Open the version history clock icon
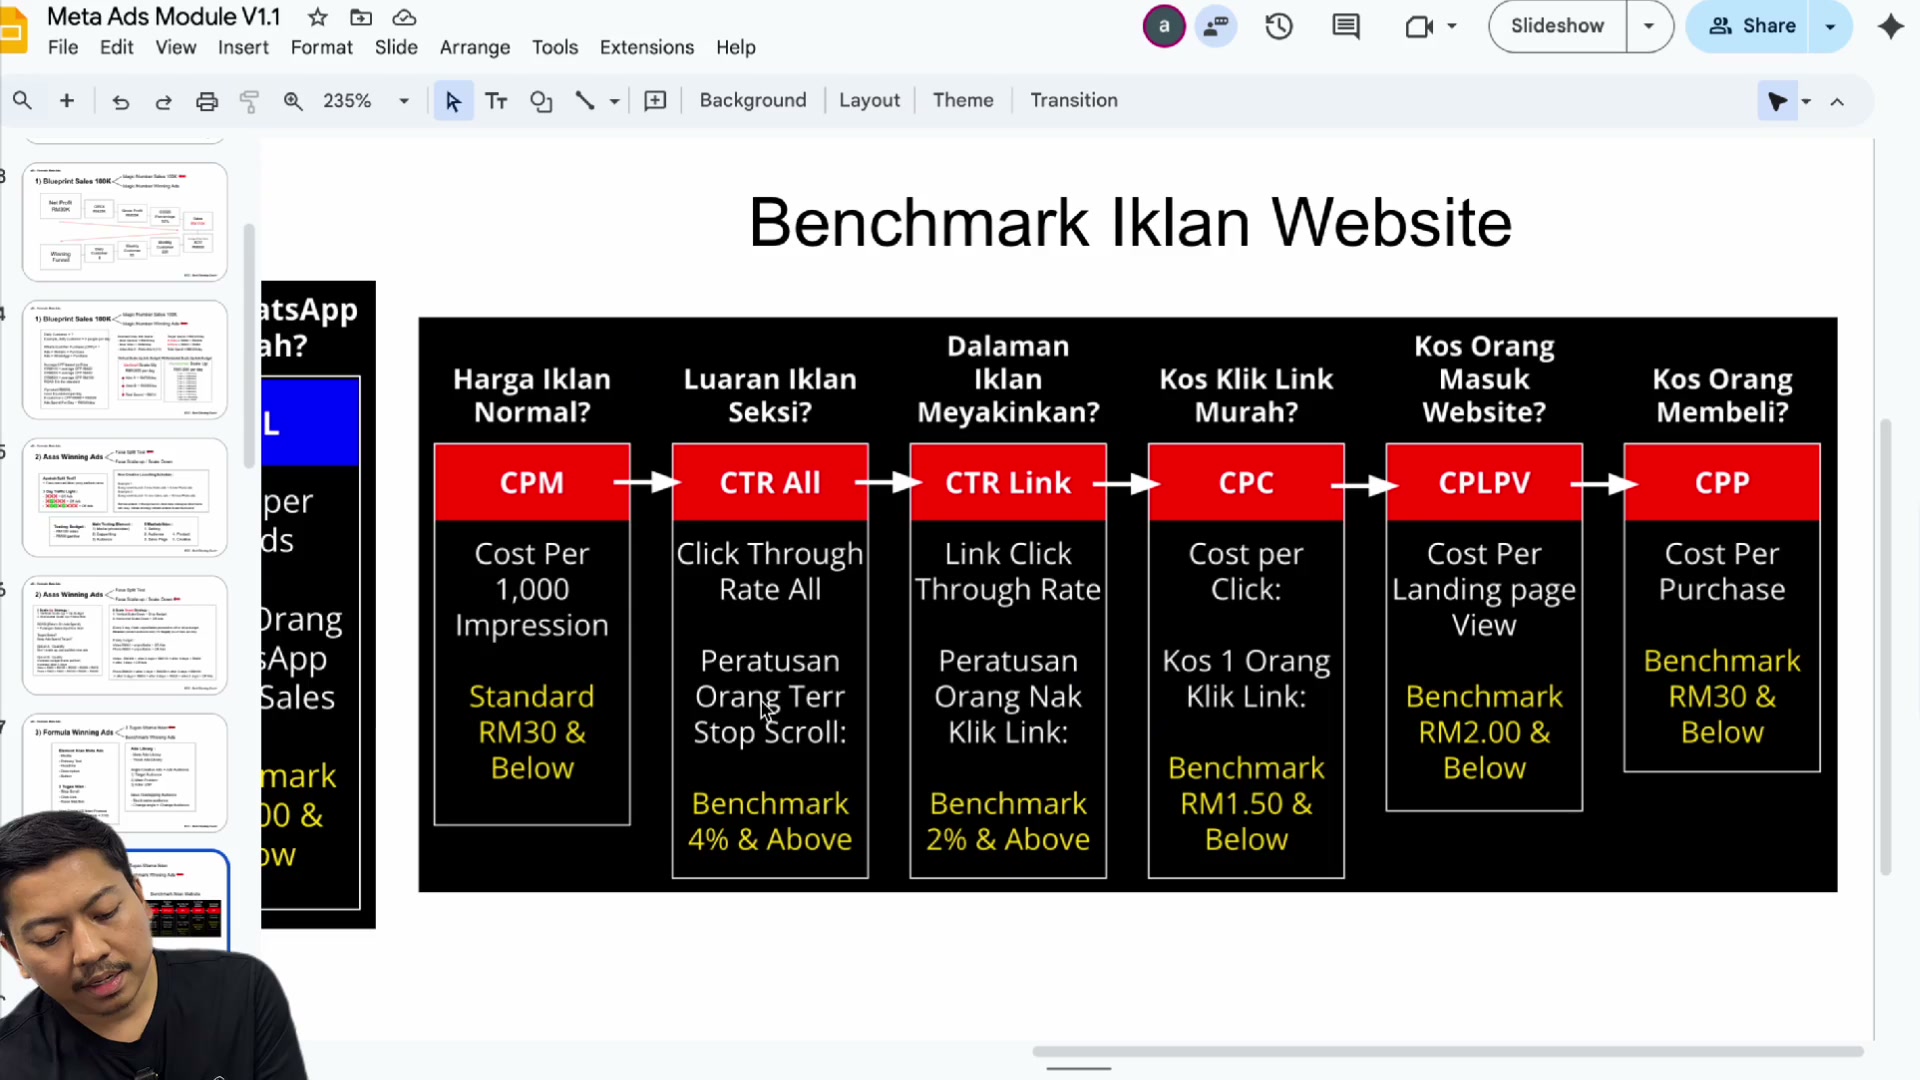This screenshot has height=1080, width=1920. [x=1279, y=26]
